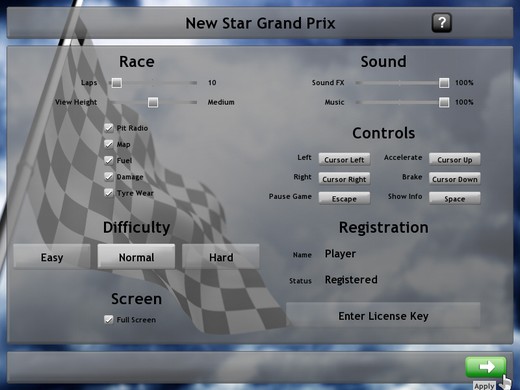
Task: Click the Music volume slider handle
Action: (x=444, y=102)
